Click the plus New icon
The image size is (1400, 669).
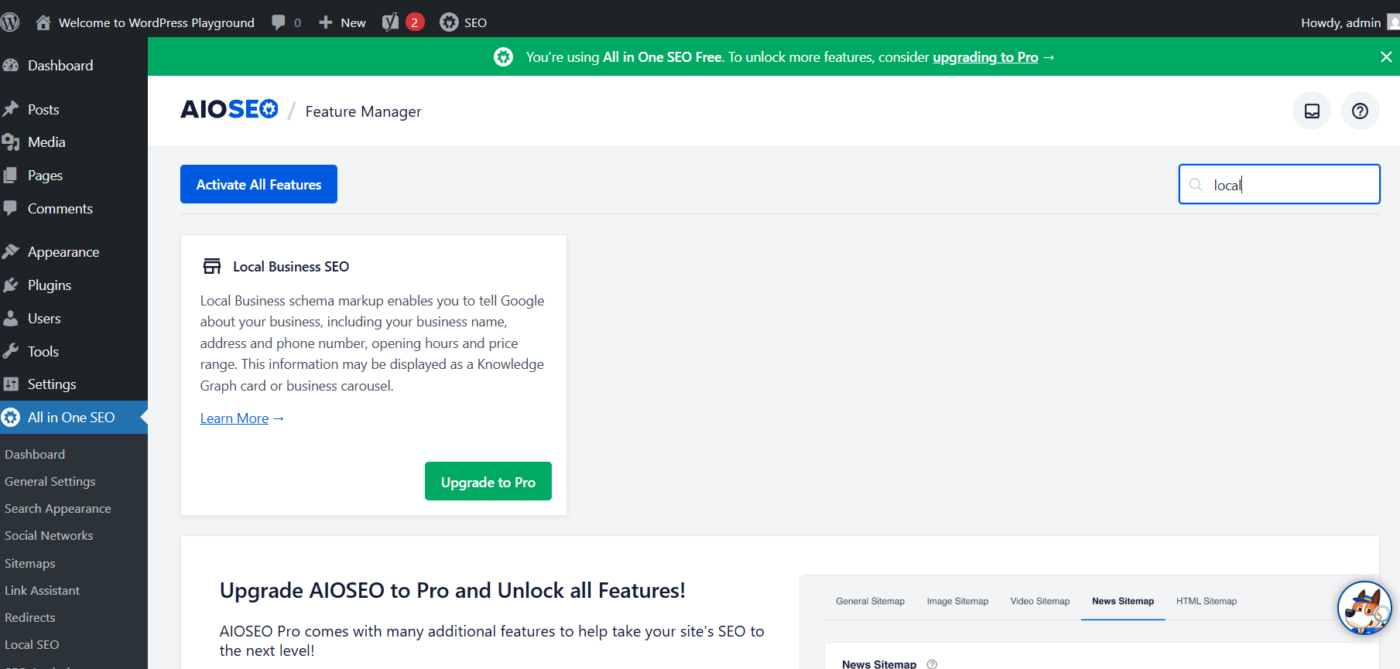(326, 22)
